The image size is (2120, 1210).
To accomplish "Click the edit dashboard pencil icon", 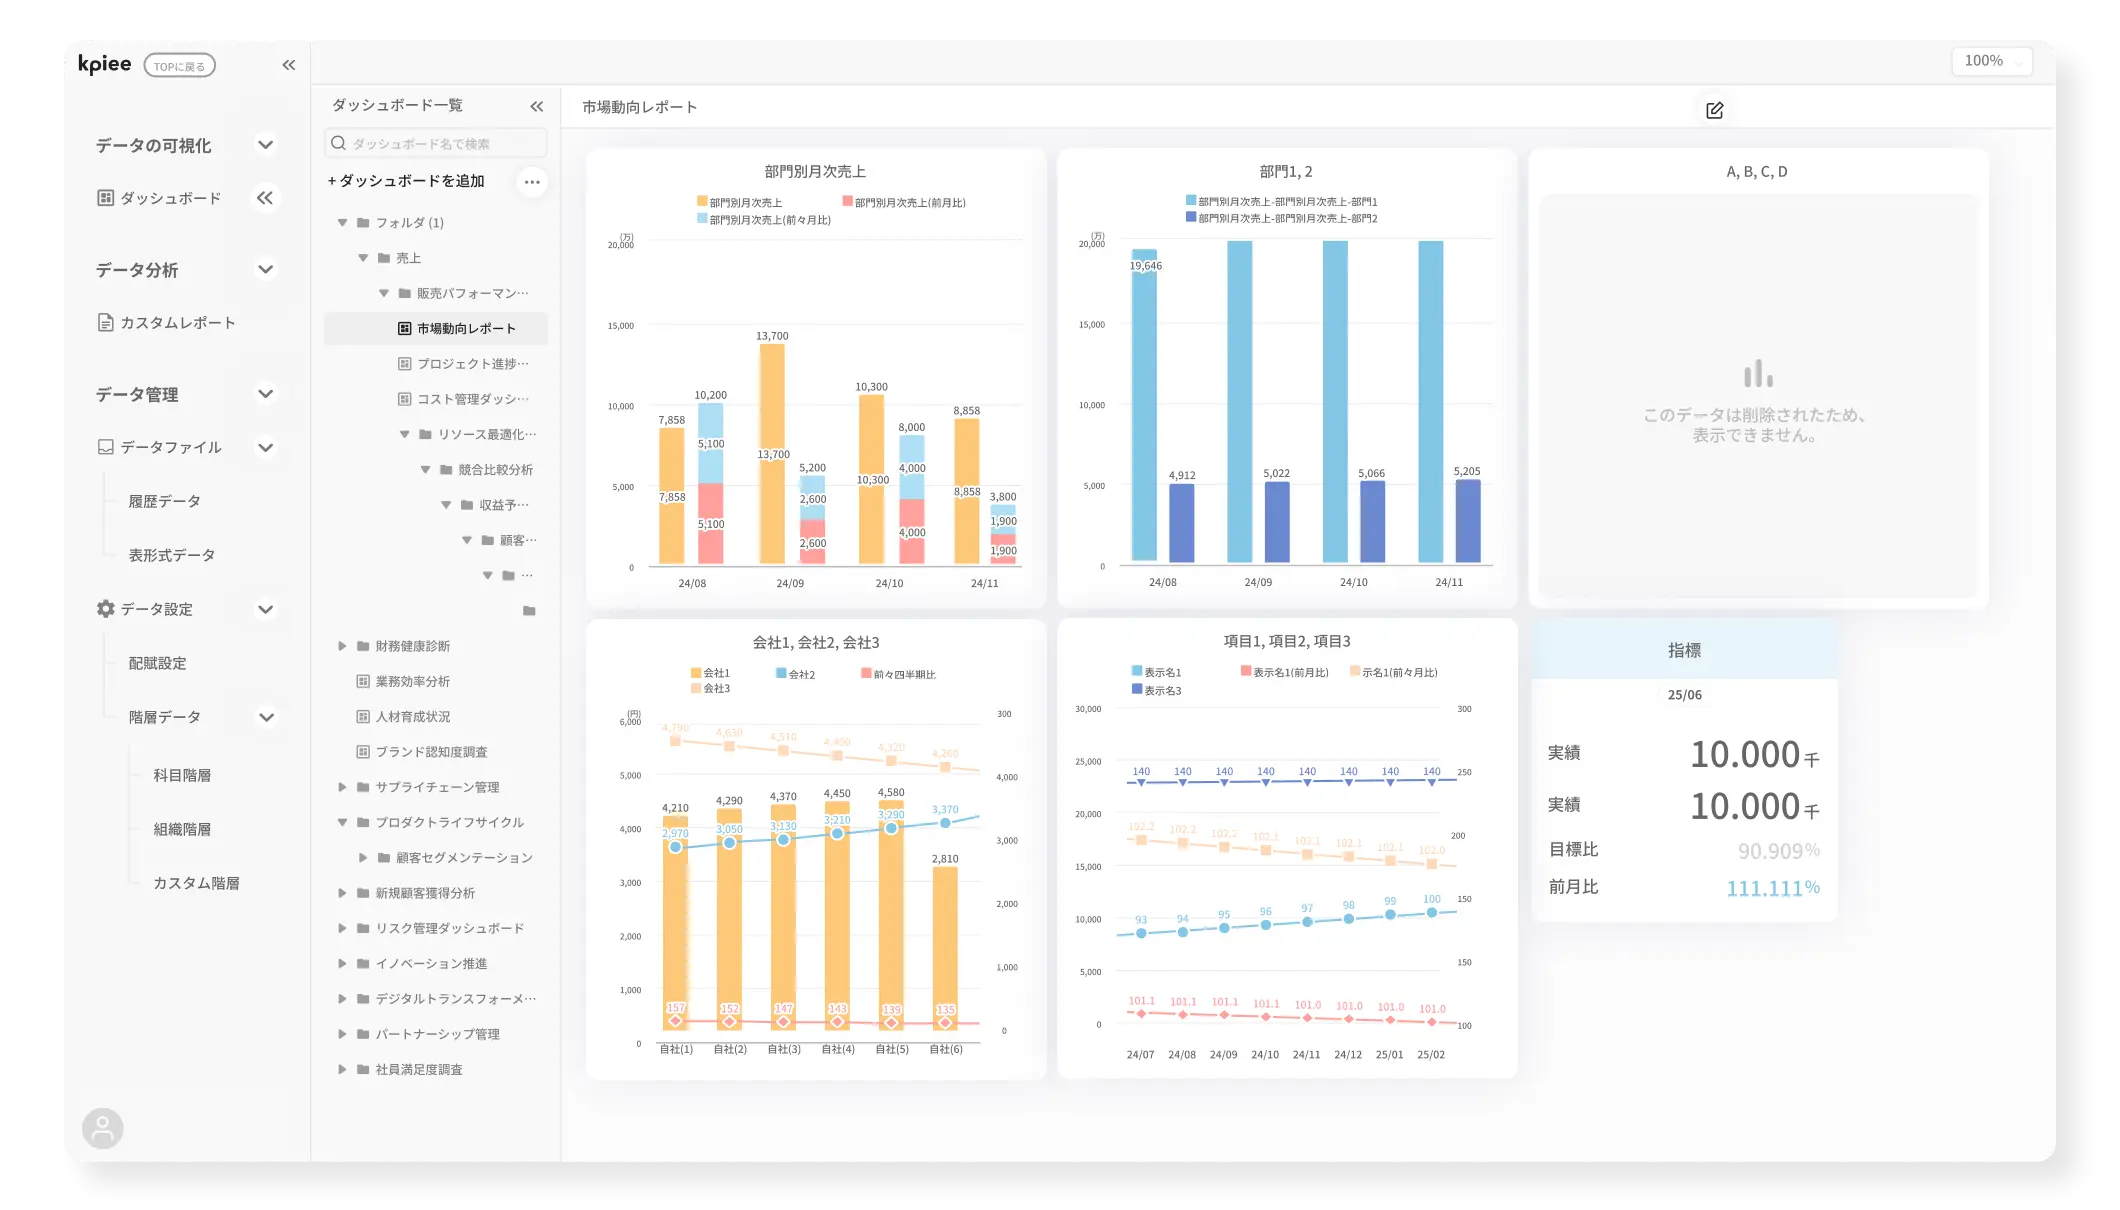I will tap(1714, 110).
